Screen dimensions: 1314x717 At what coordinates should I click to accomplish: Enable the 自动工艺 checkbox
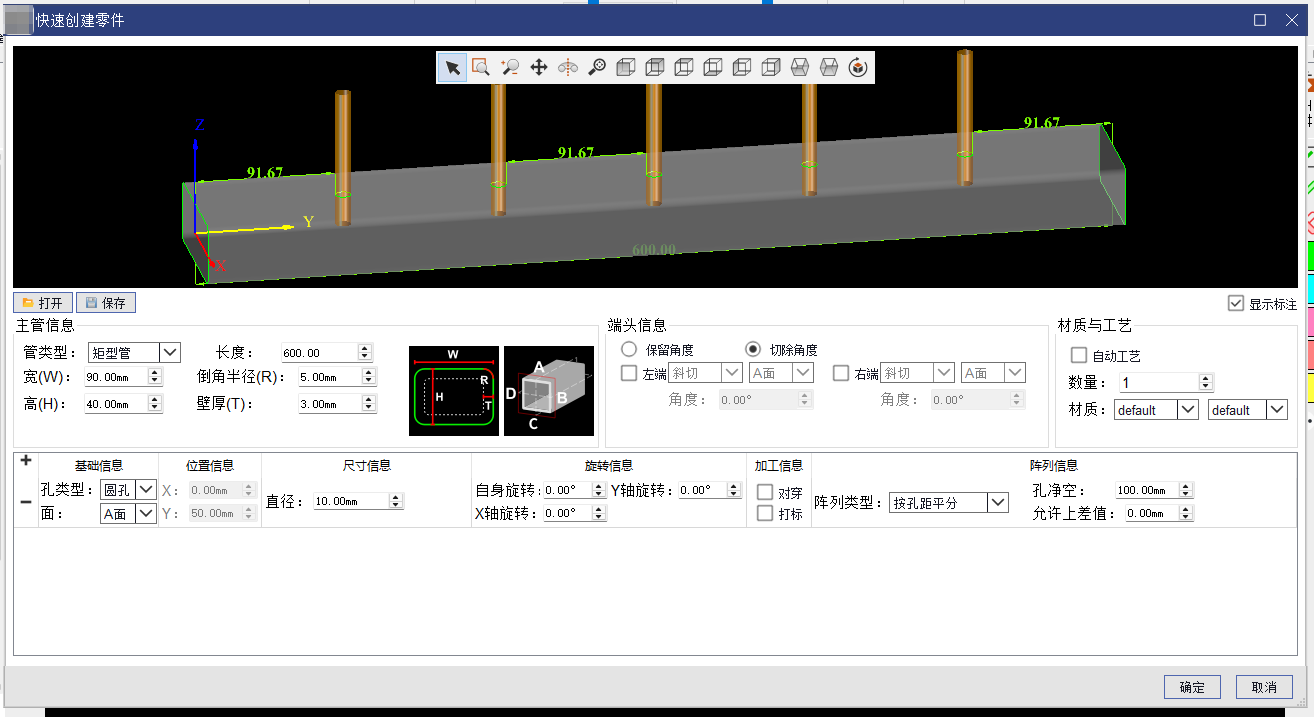pos(1079,355)
